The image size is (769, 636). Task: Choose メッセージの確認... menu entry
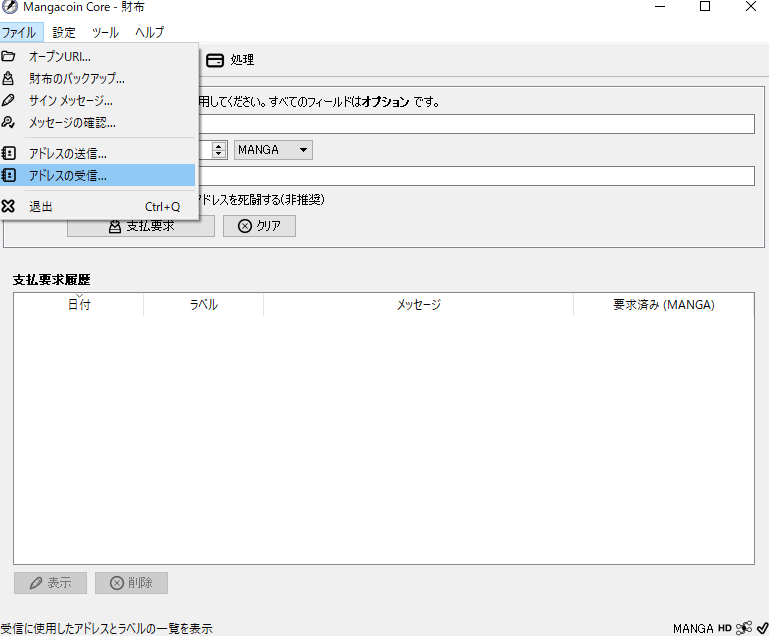pyautogui.click(x=98, y=123)
